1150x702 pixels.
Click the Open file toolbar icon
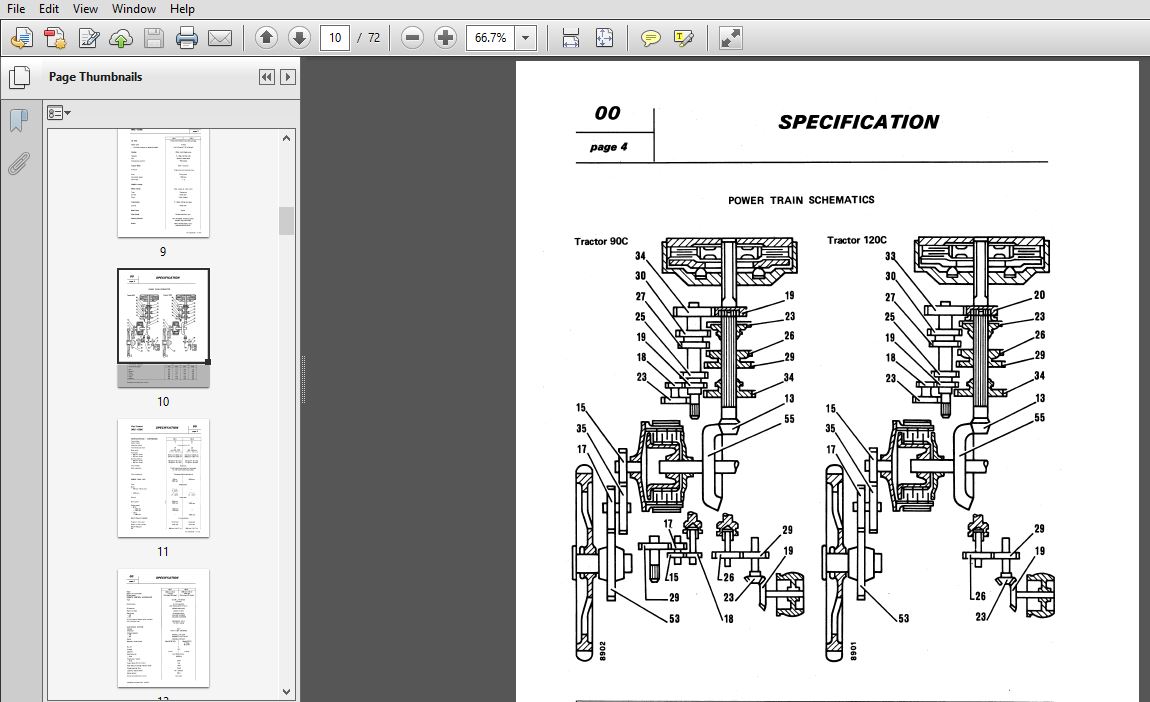(22, 37)
